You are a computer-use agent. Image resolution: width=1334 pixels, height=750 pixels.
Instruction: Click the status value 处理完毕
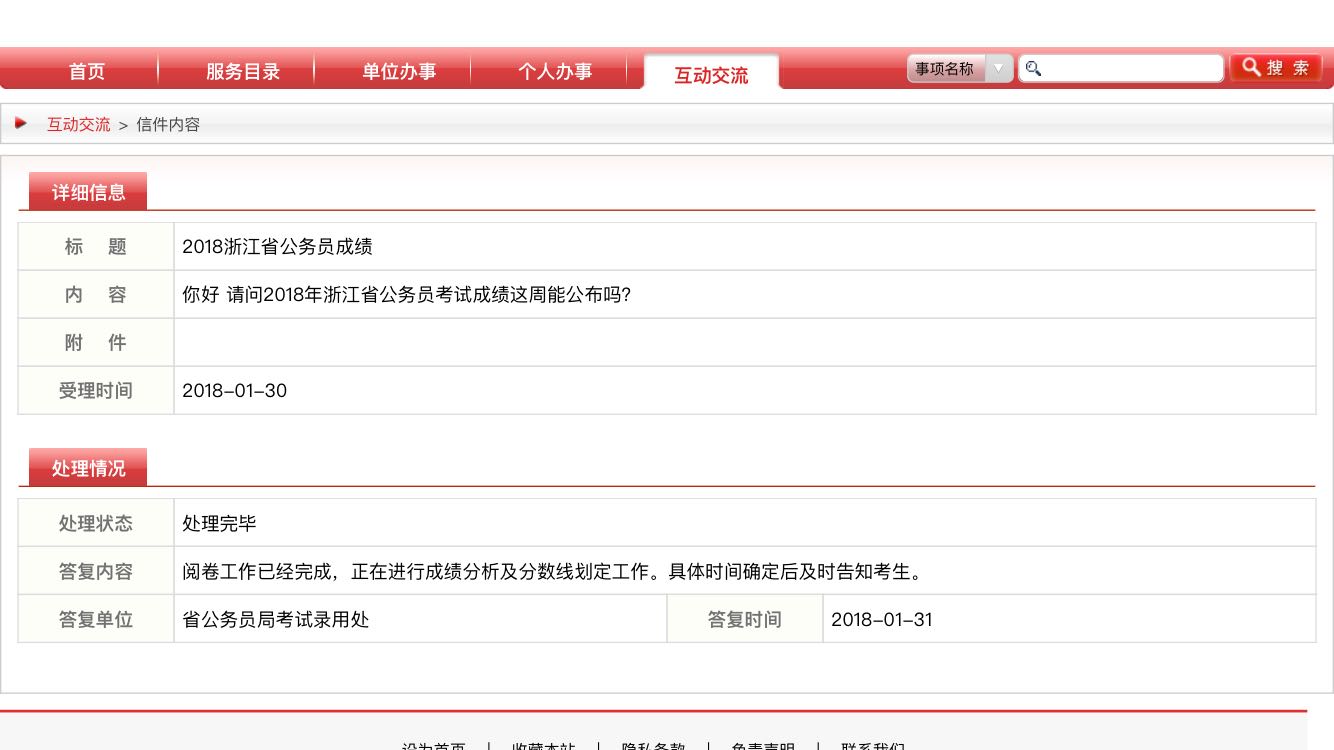(x=219, y=523)
